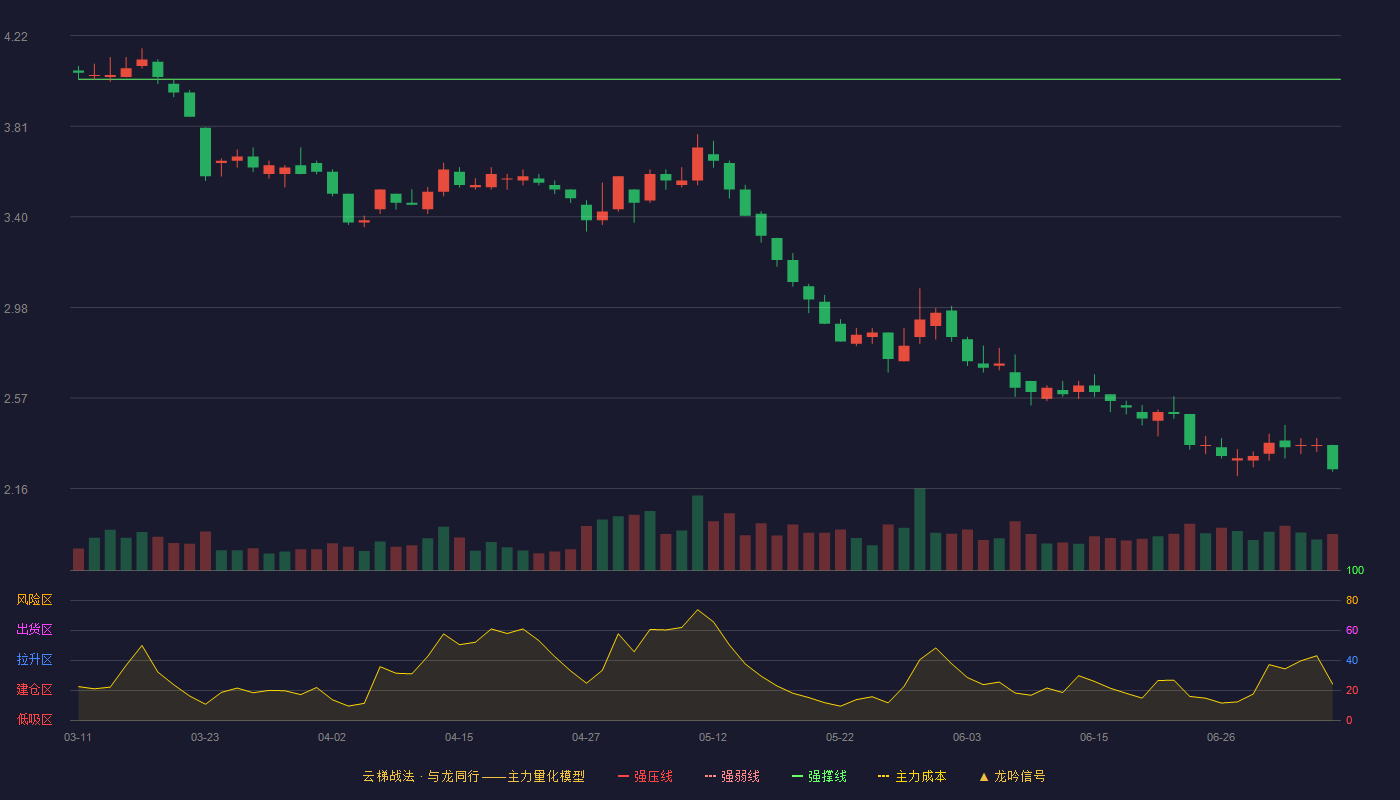Click the 2.98 price axis label
This screenshot has height=800, width=1400.
[16, 309]
